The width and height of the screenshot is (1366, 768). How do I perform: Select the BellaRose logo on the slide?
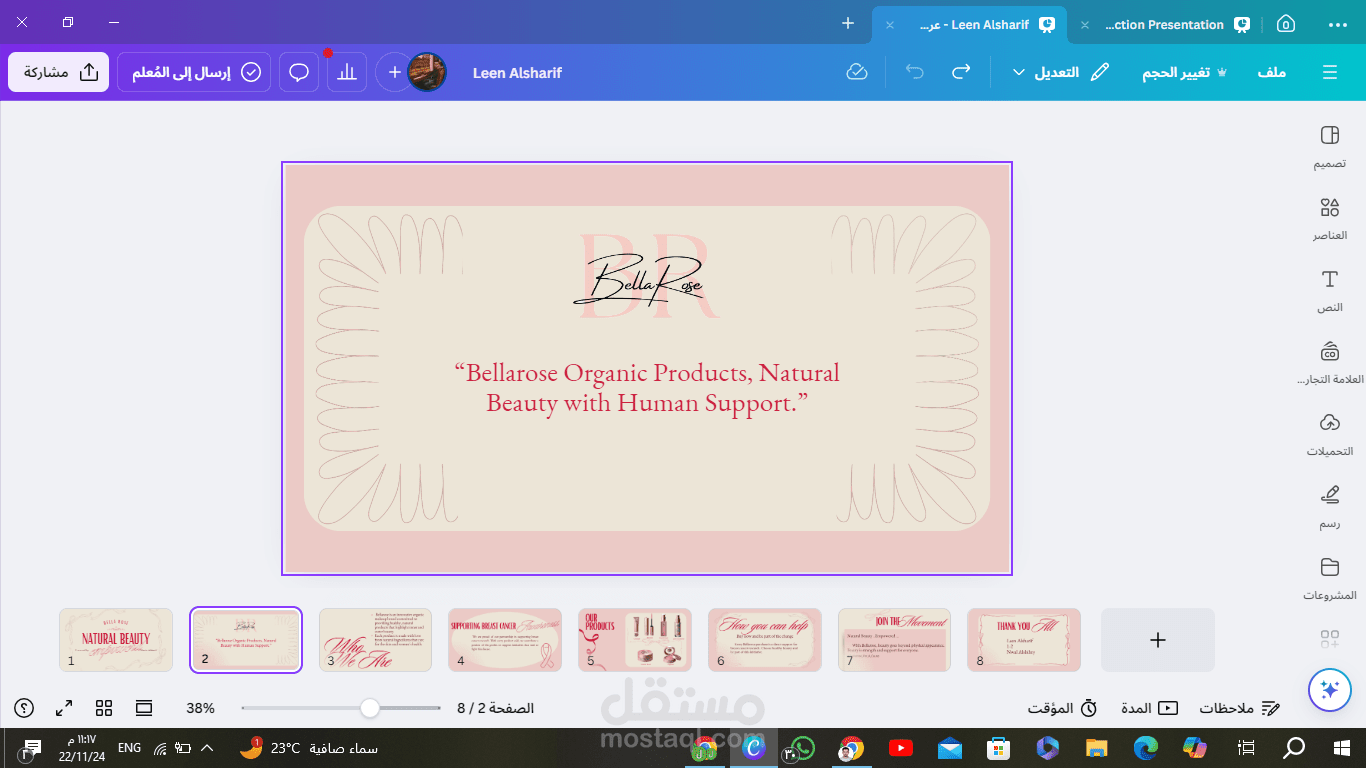(x=647, y=277)
